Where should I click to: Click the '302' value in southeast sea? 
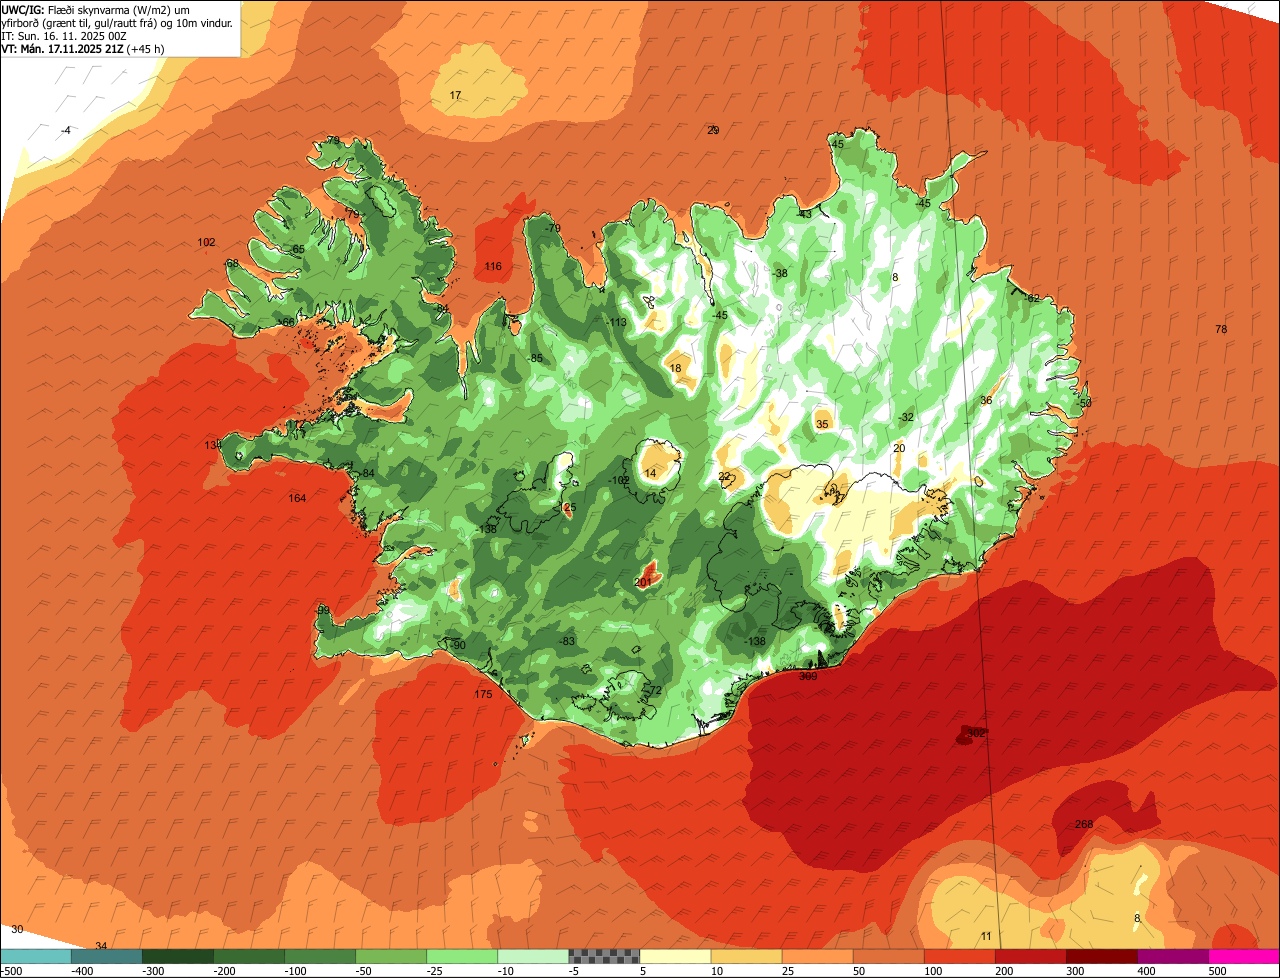(976, 732)
